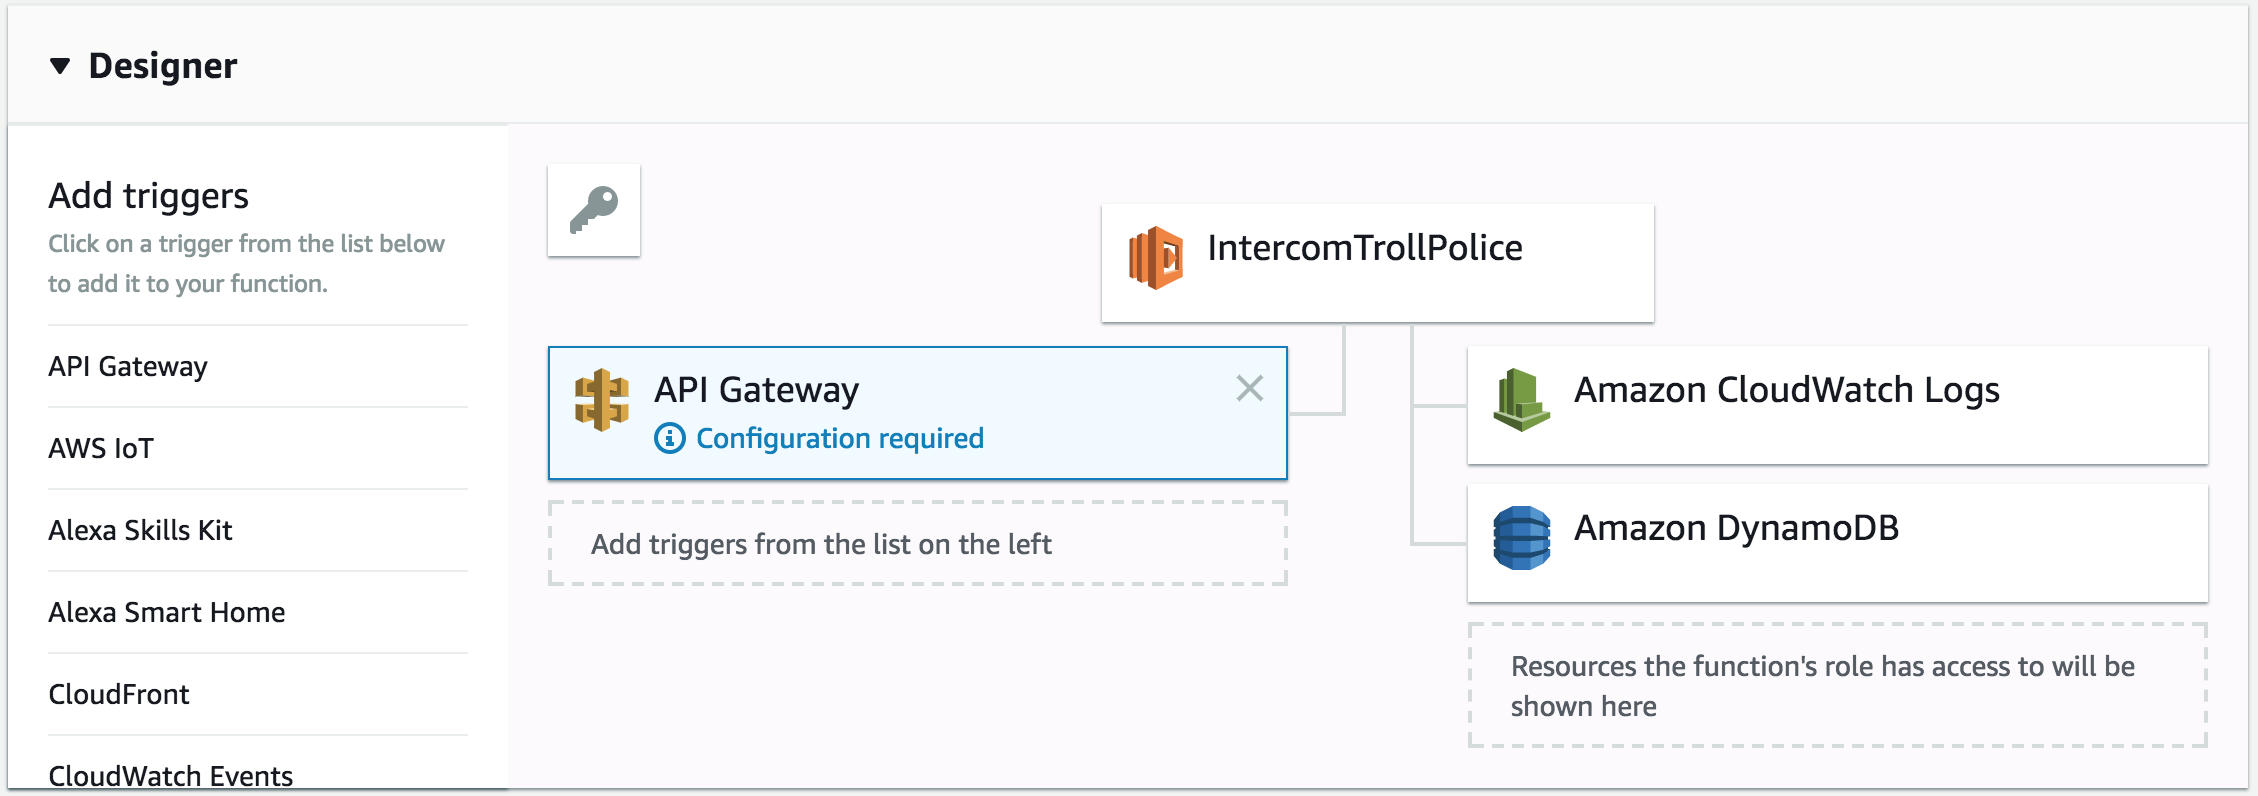This screenshot has height=796, width=2258.
Task: Click the empty add-triggers placeholder box
Action: pos(917,543)
